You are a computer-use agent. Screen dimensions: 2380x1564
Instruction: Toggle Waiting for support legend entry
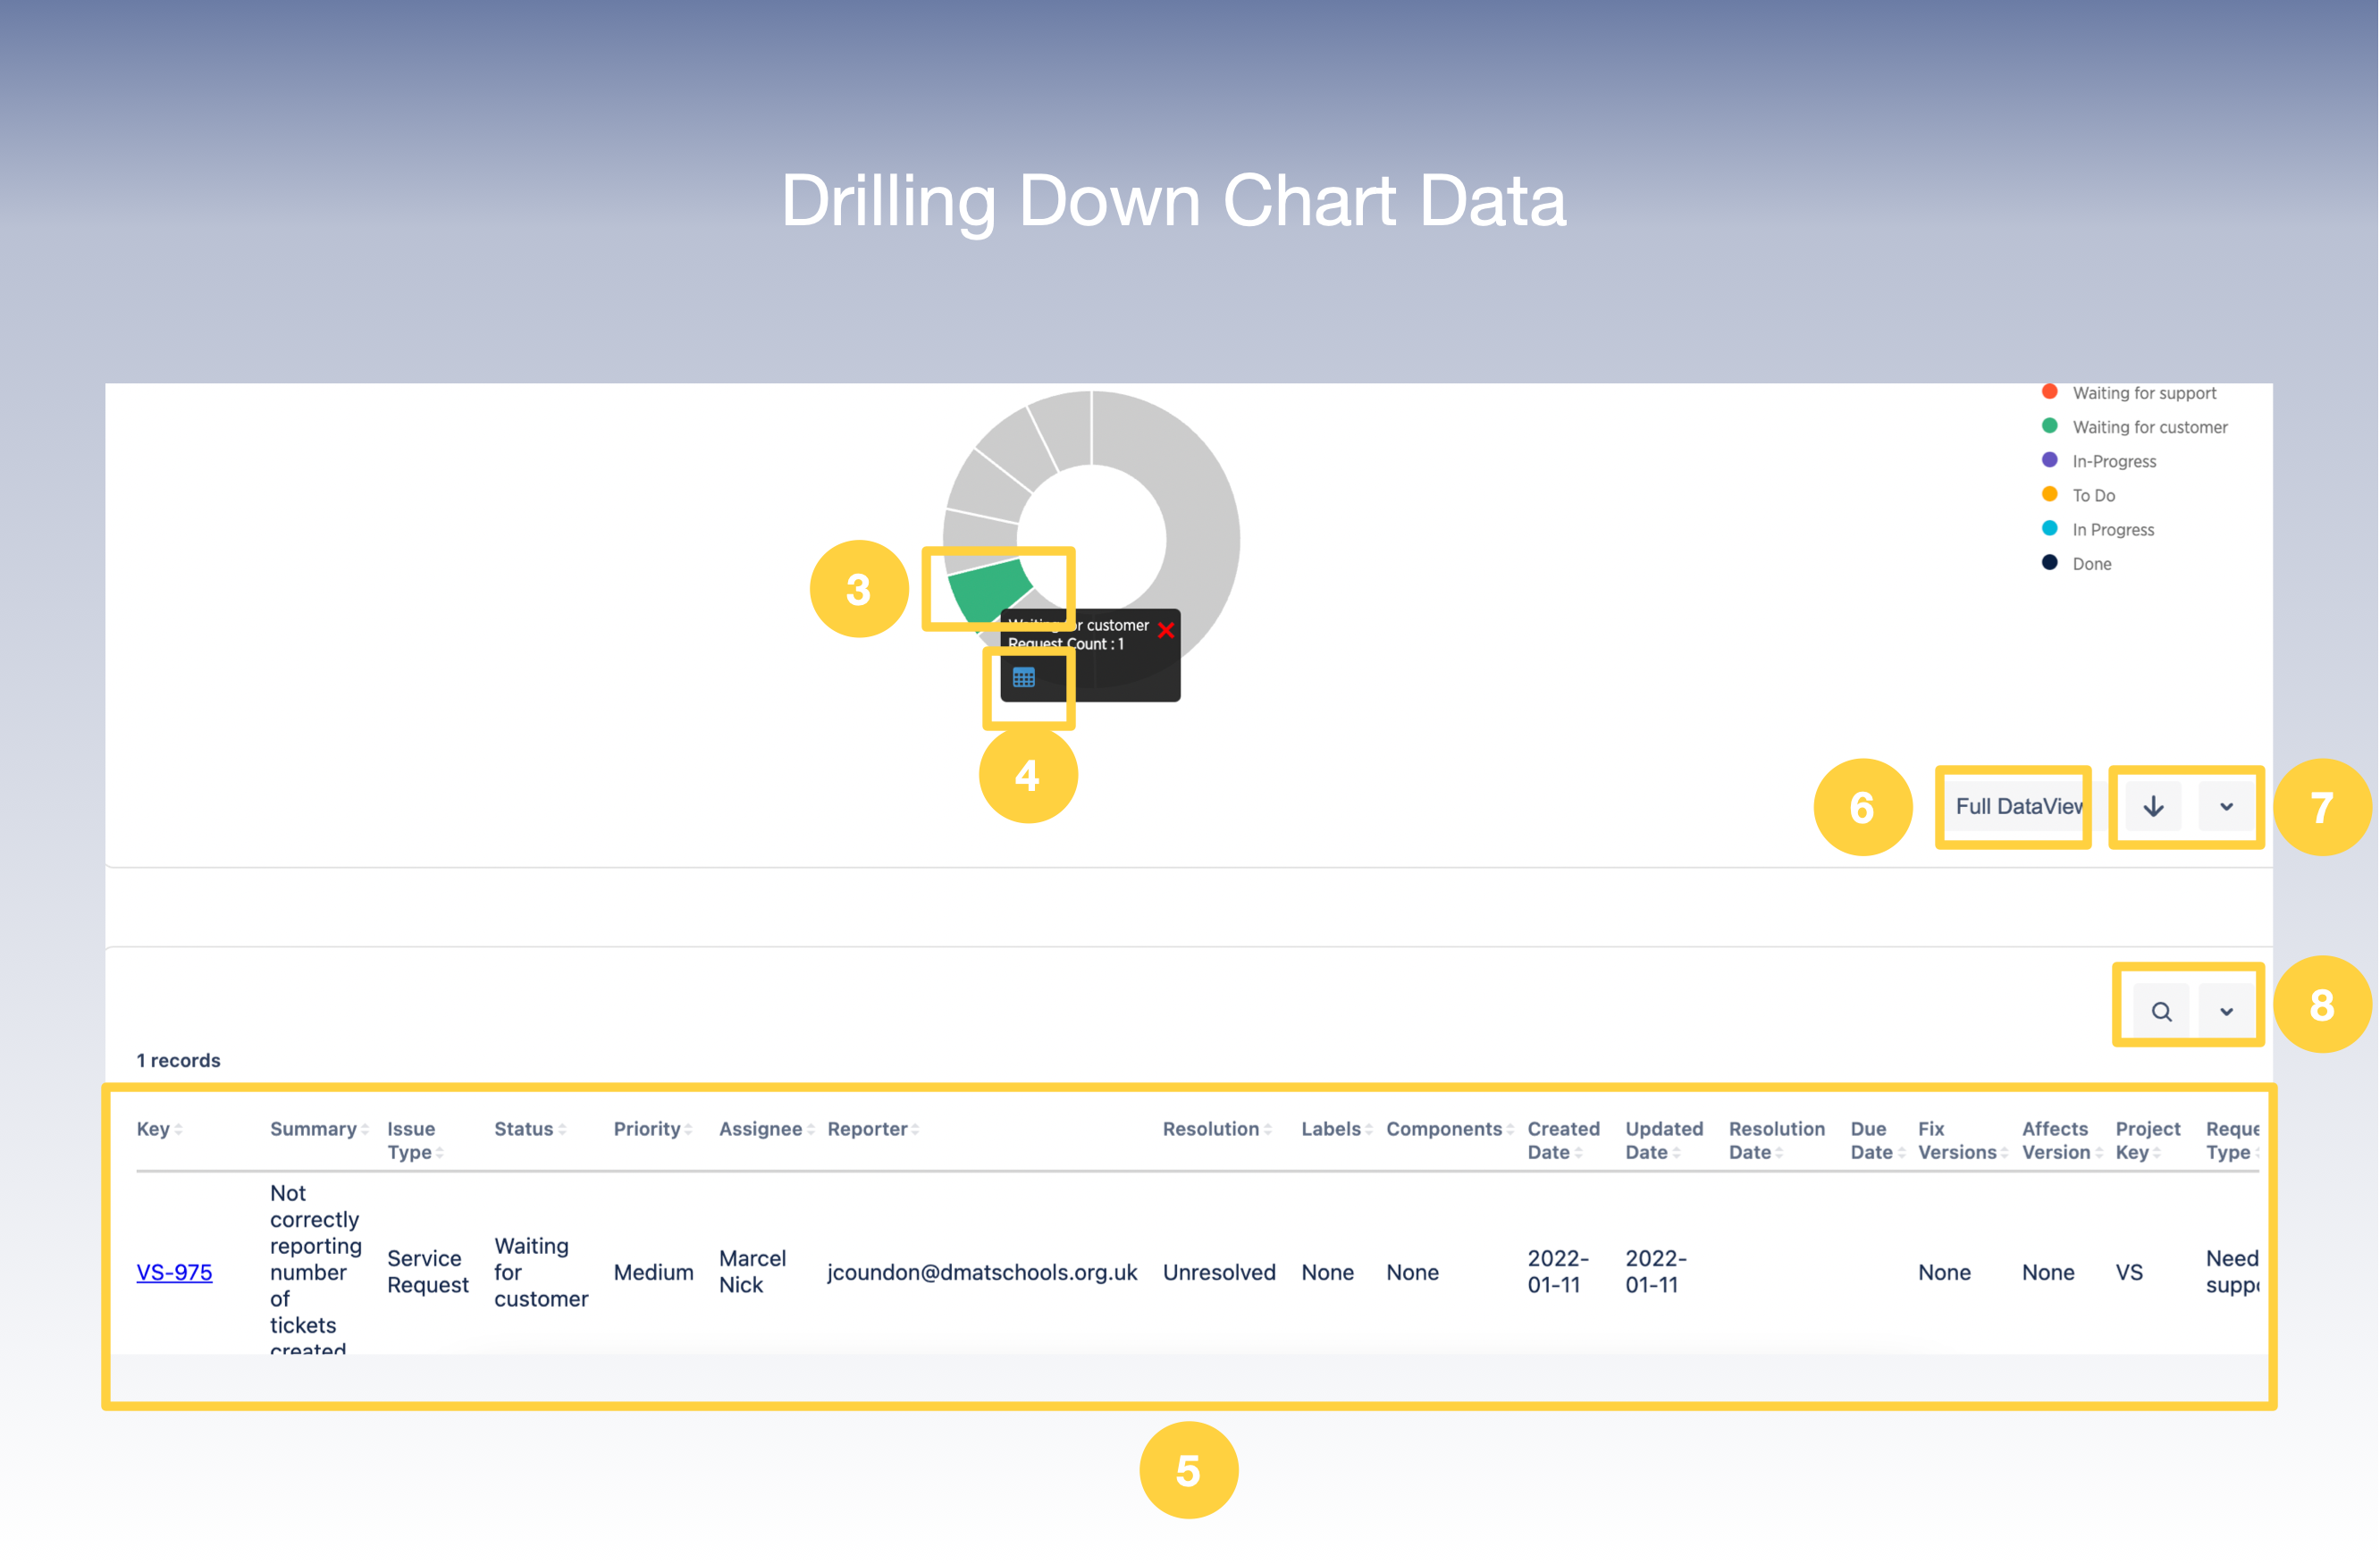(2143, 393)
